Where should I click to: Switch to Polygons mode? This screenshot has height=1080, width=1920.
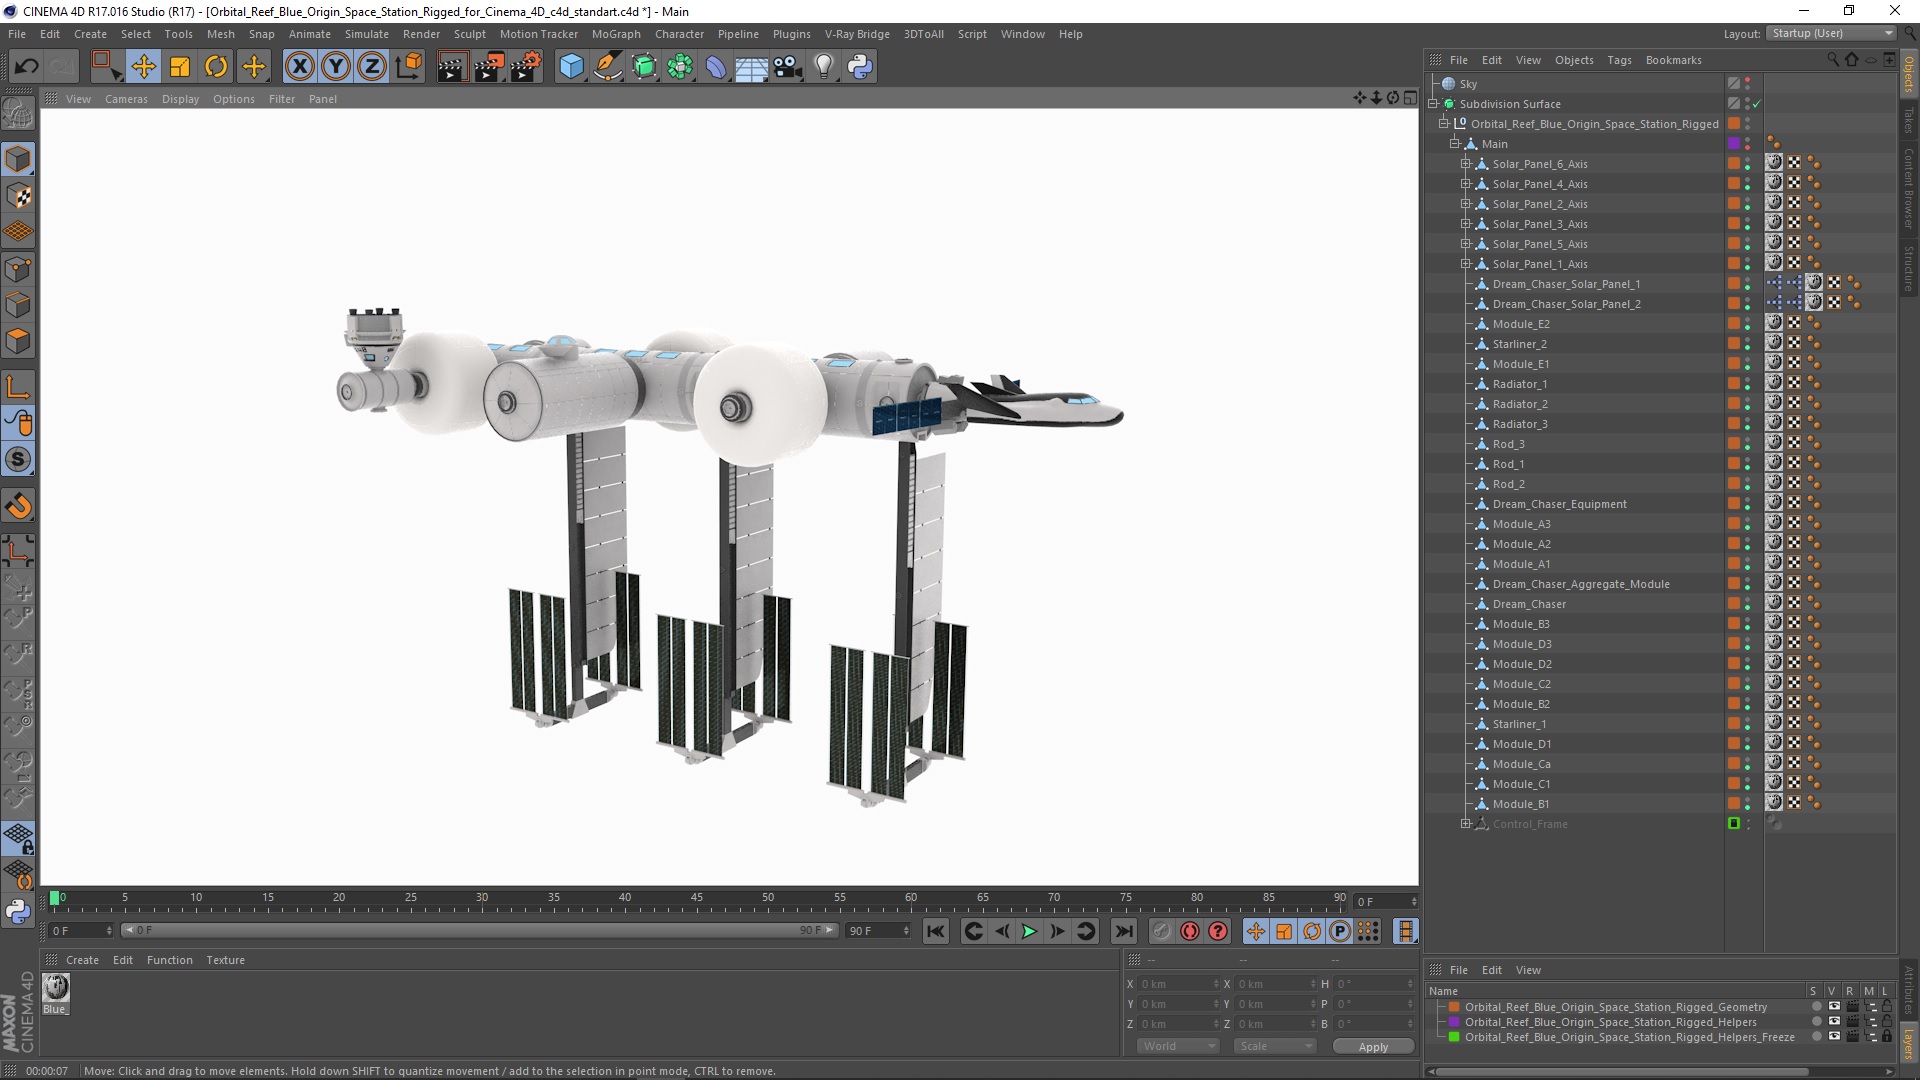18,342
